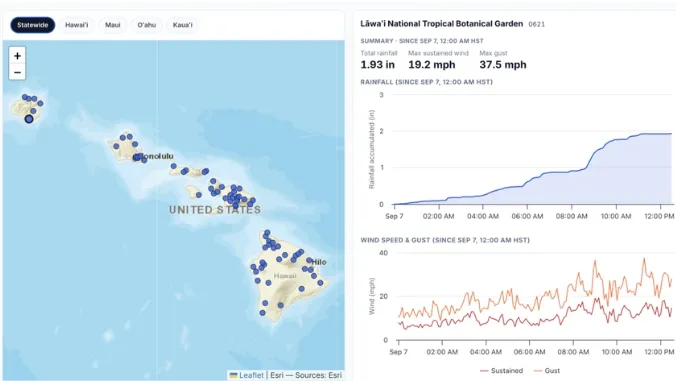Click the 19.2 mph max sustained wind value
Image resolution: width=676 pixels, height=381 pixels.
point(432,65)
